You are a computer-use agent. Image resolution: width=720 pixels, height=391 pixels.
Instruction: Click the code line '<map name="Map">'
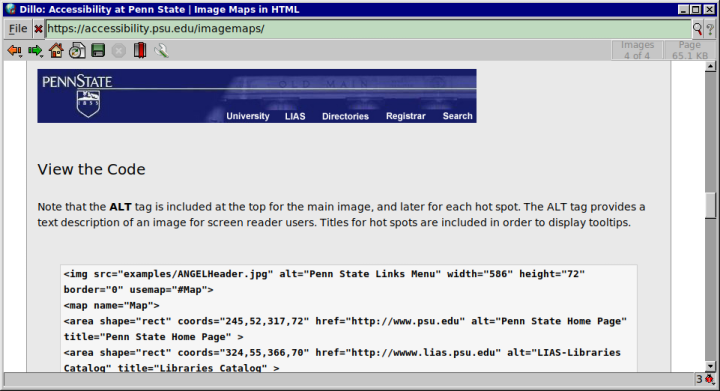[x=112, y=306]
